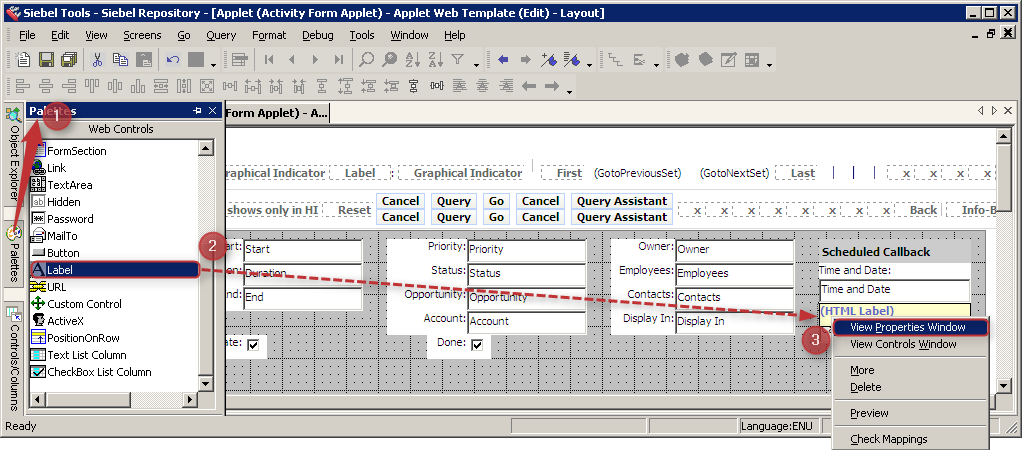1022x450 pixels.
Task: Click the Undo arrow icon
Action: pos(173,60)
